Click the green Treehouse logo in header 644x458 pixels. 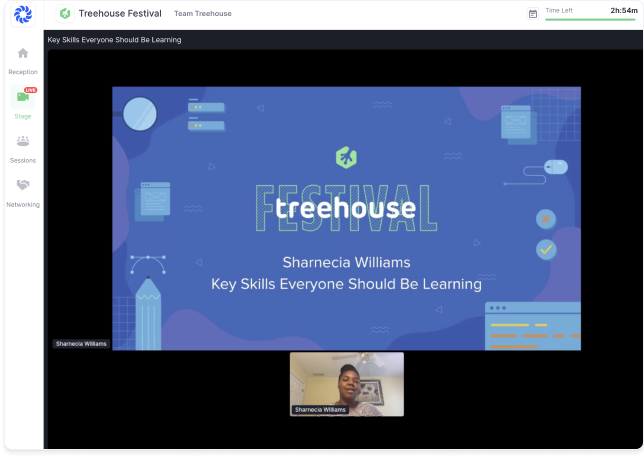coord(65,14)
